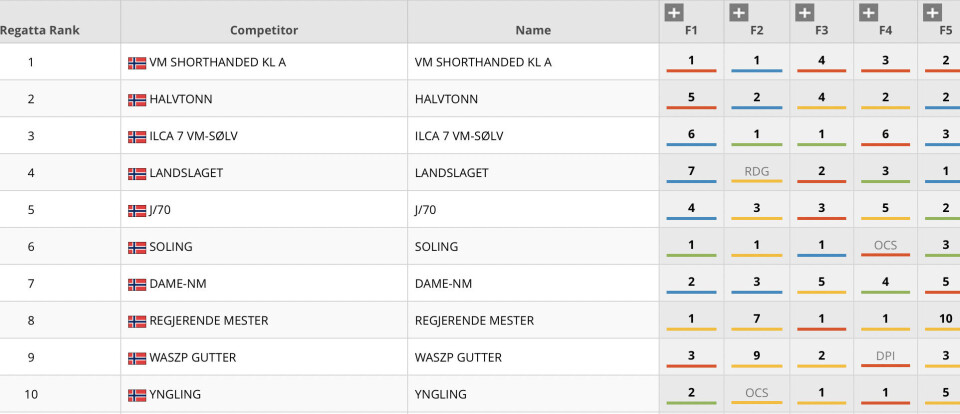Expand the F2 race column

pos(739,13)
